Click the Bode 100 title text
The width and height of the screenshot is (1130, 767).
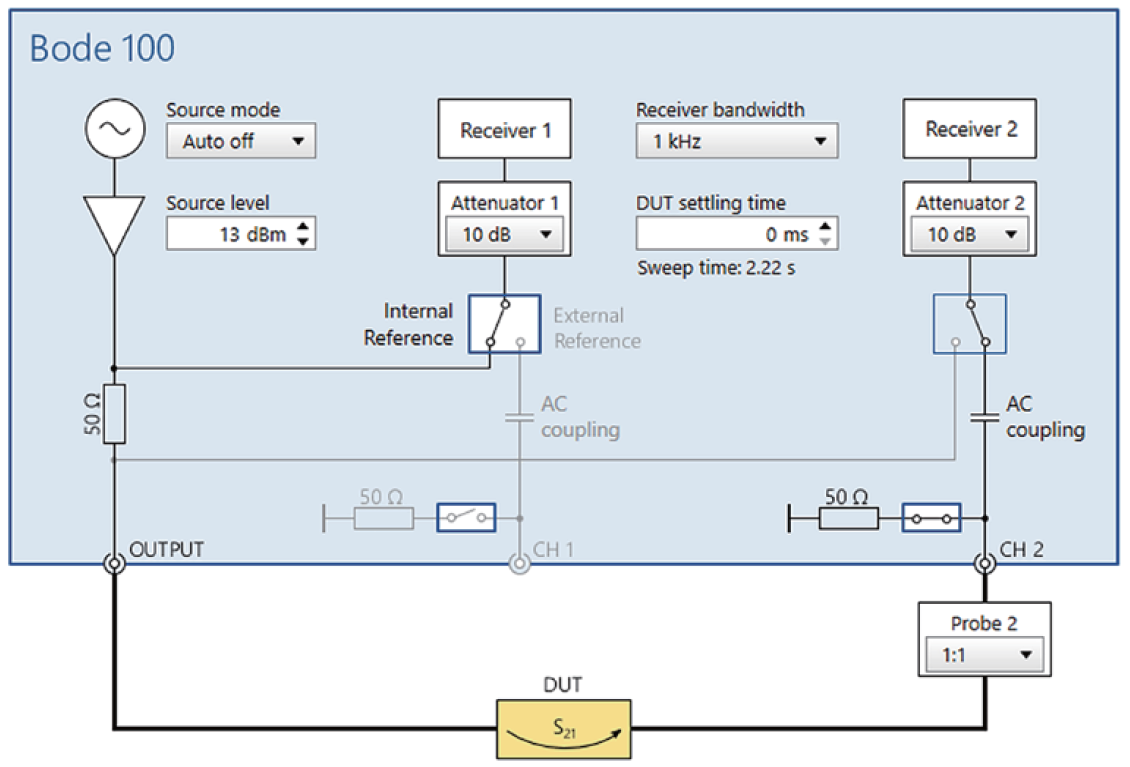tap(102, 48)
